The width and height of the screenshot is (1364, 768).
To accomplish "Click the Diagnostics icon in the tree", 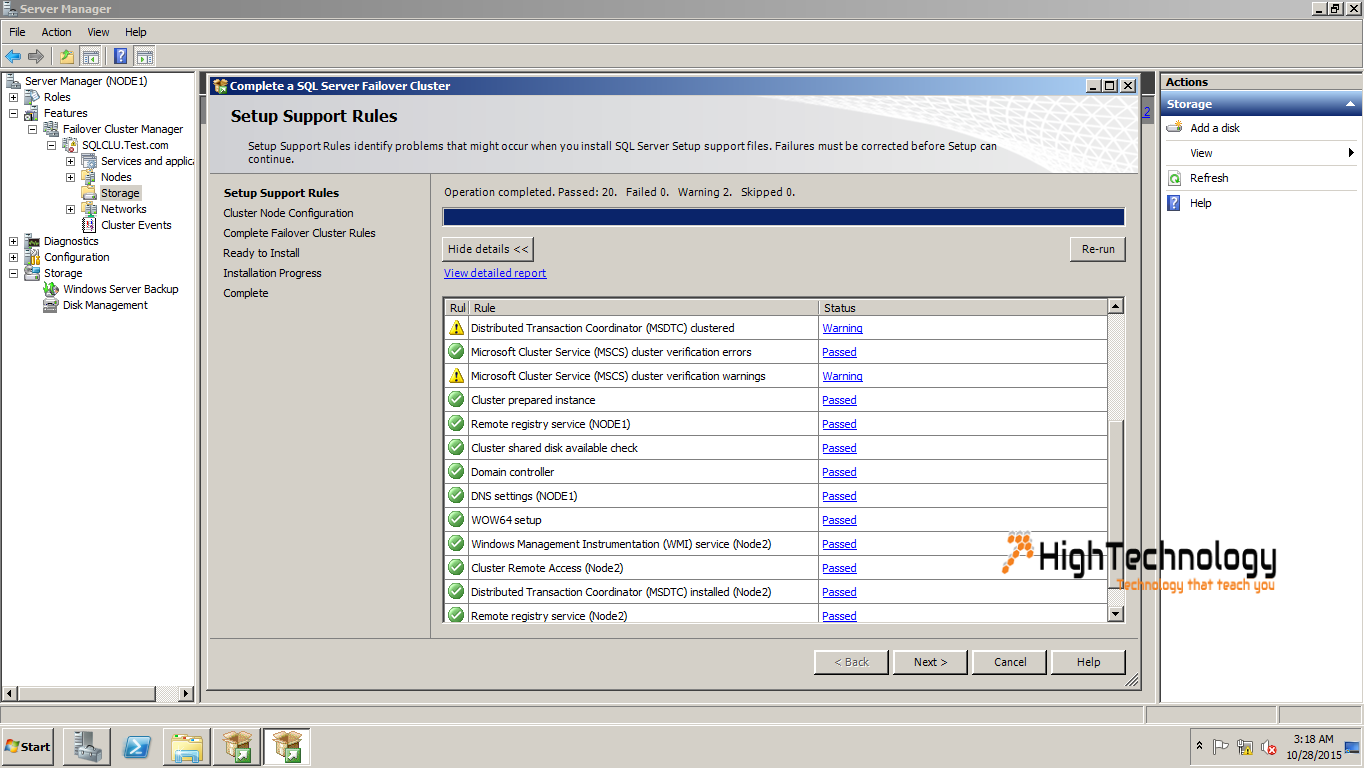I will 33,241.
